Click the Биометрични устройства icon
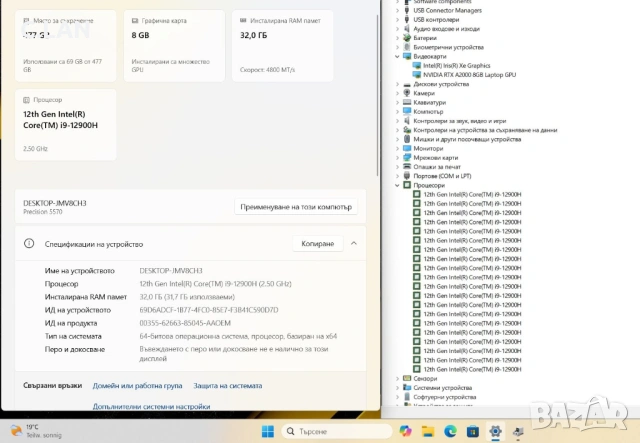Image resolution: width=640 pixels, height=443 pixels. tap(407, 47)
